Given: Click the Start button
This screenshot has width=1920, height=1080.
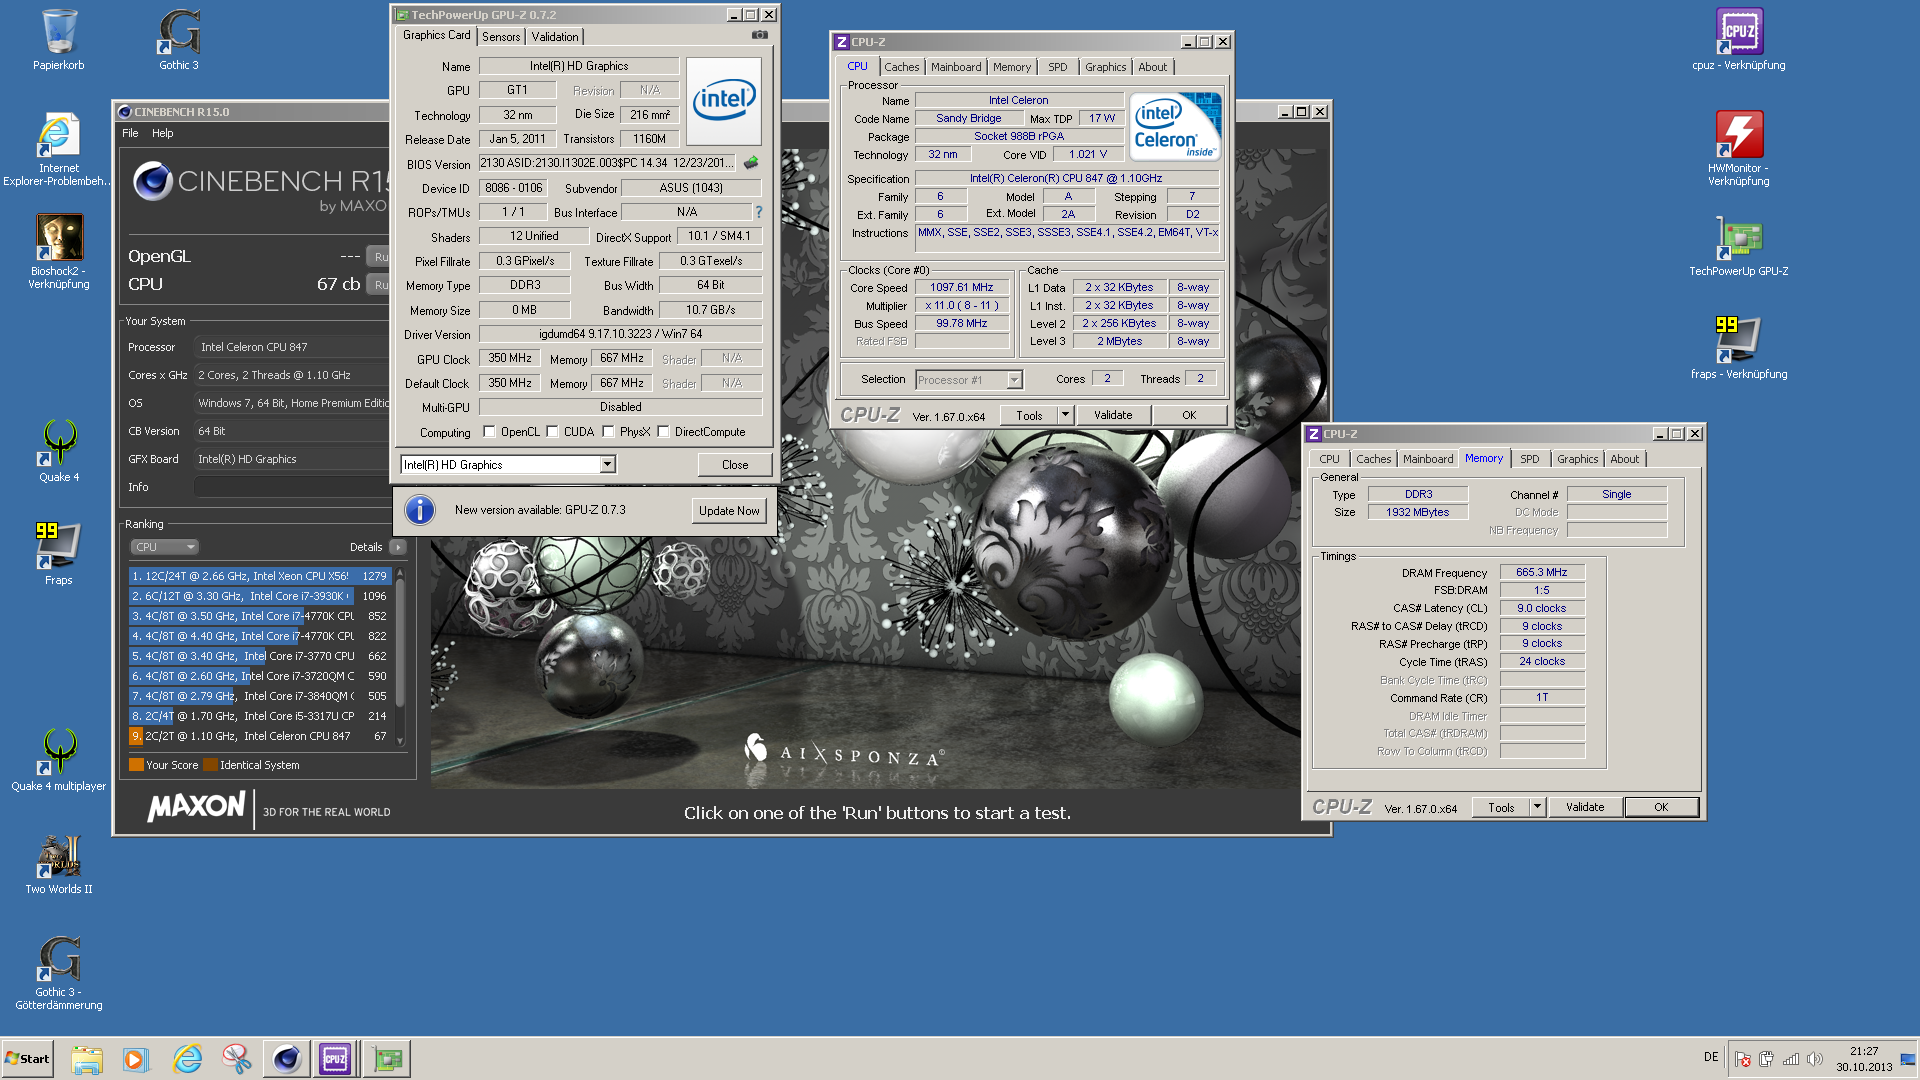Looking at the screenshot, I should [28, 1059].
